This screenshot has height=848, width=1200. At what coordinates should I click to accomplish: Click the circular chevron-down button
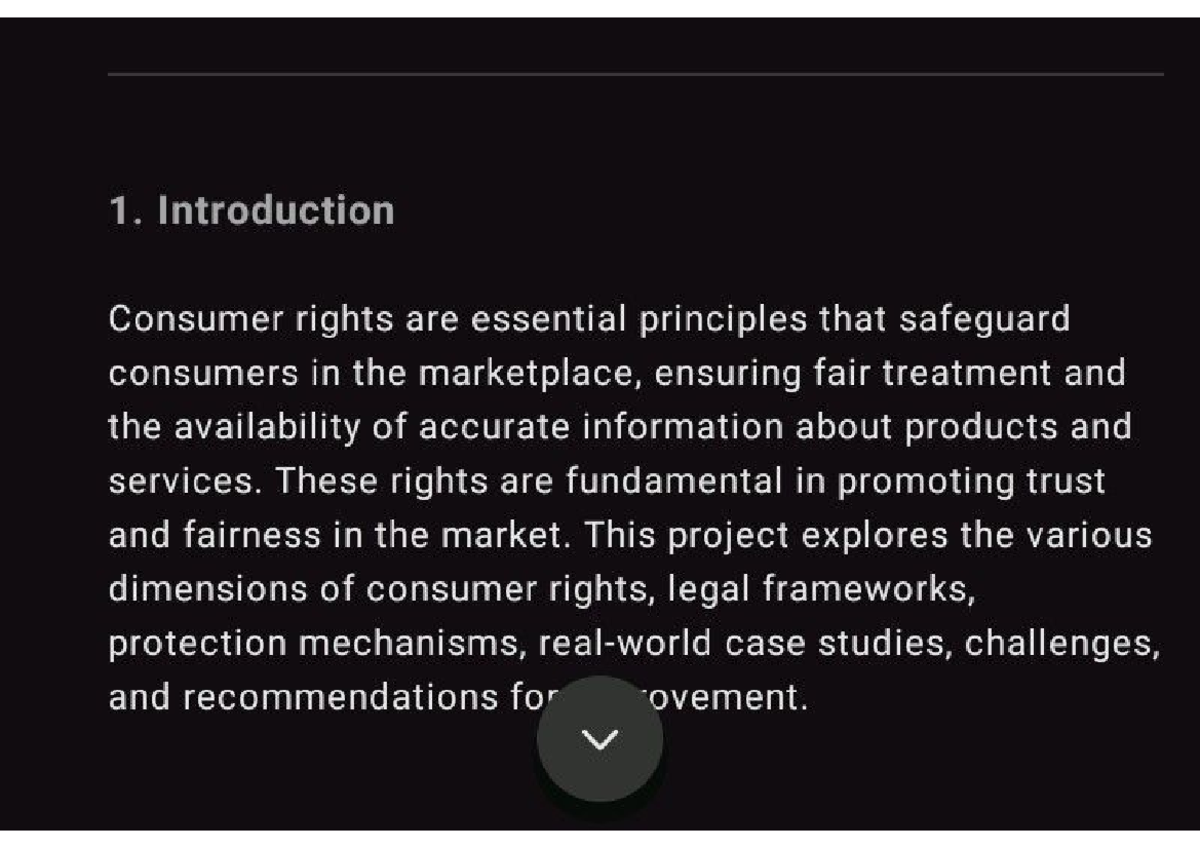(x=599, y=739)
